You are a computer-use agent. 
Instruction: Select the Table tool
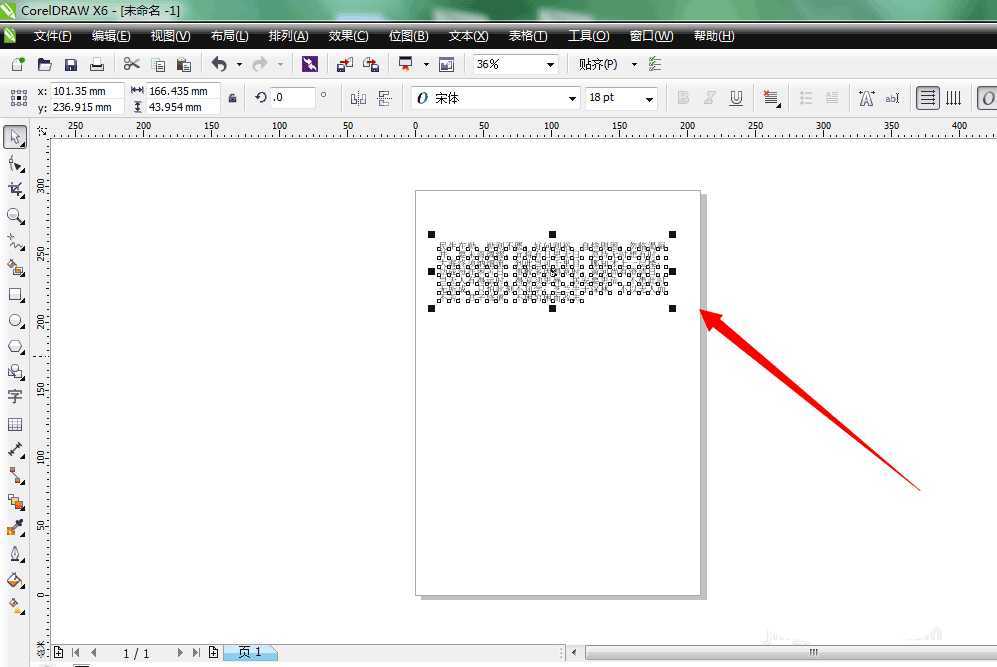15,424
